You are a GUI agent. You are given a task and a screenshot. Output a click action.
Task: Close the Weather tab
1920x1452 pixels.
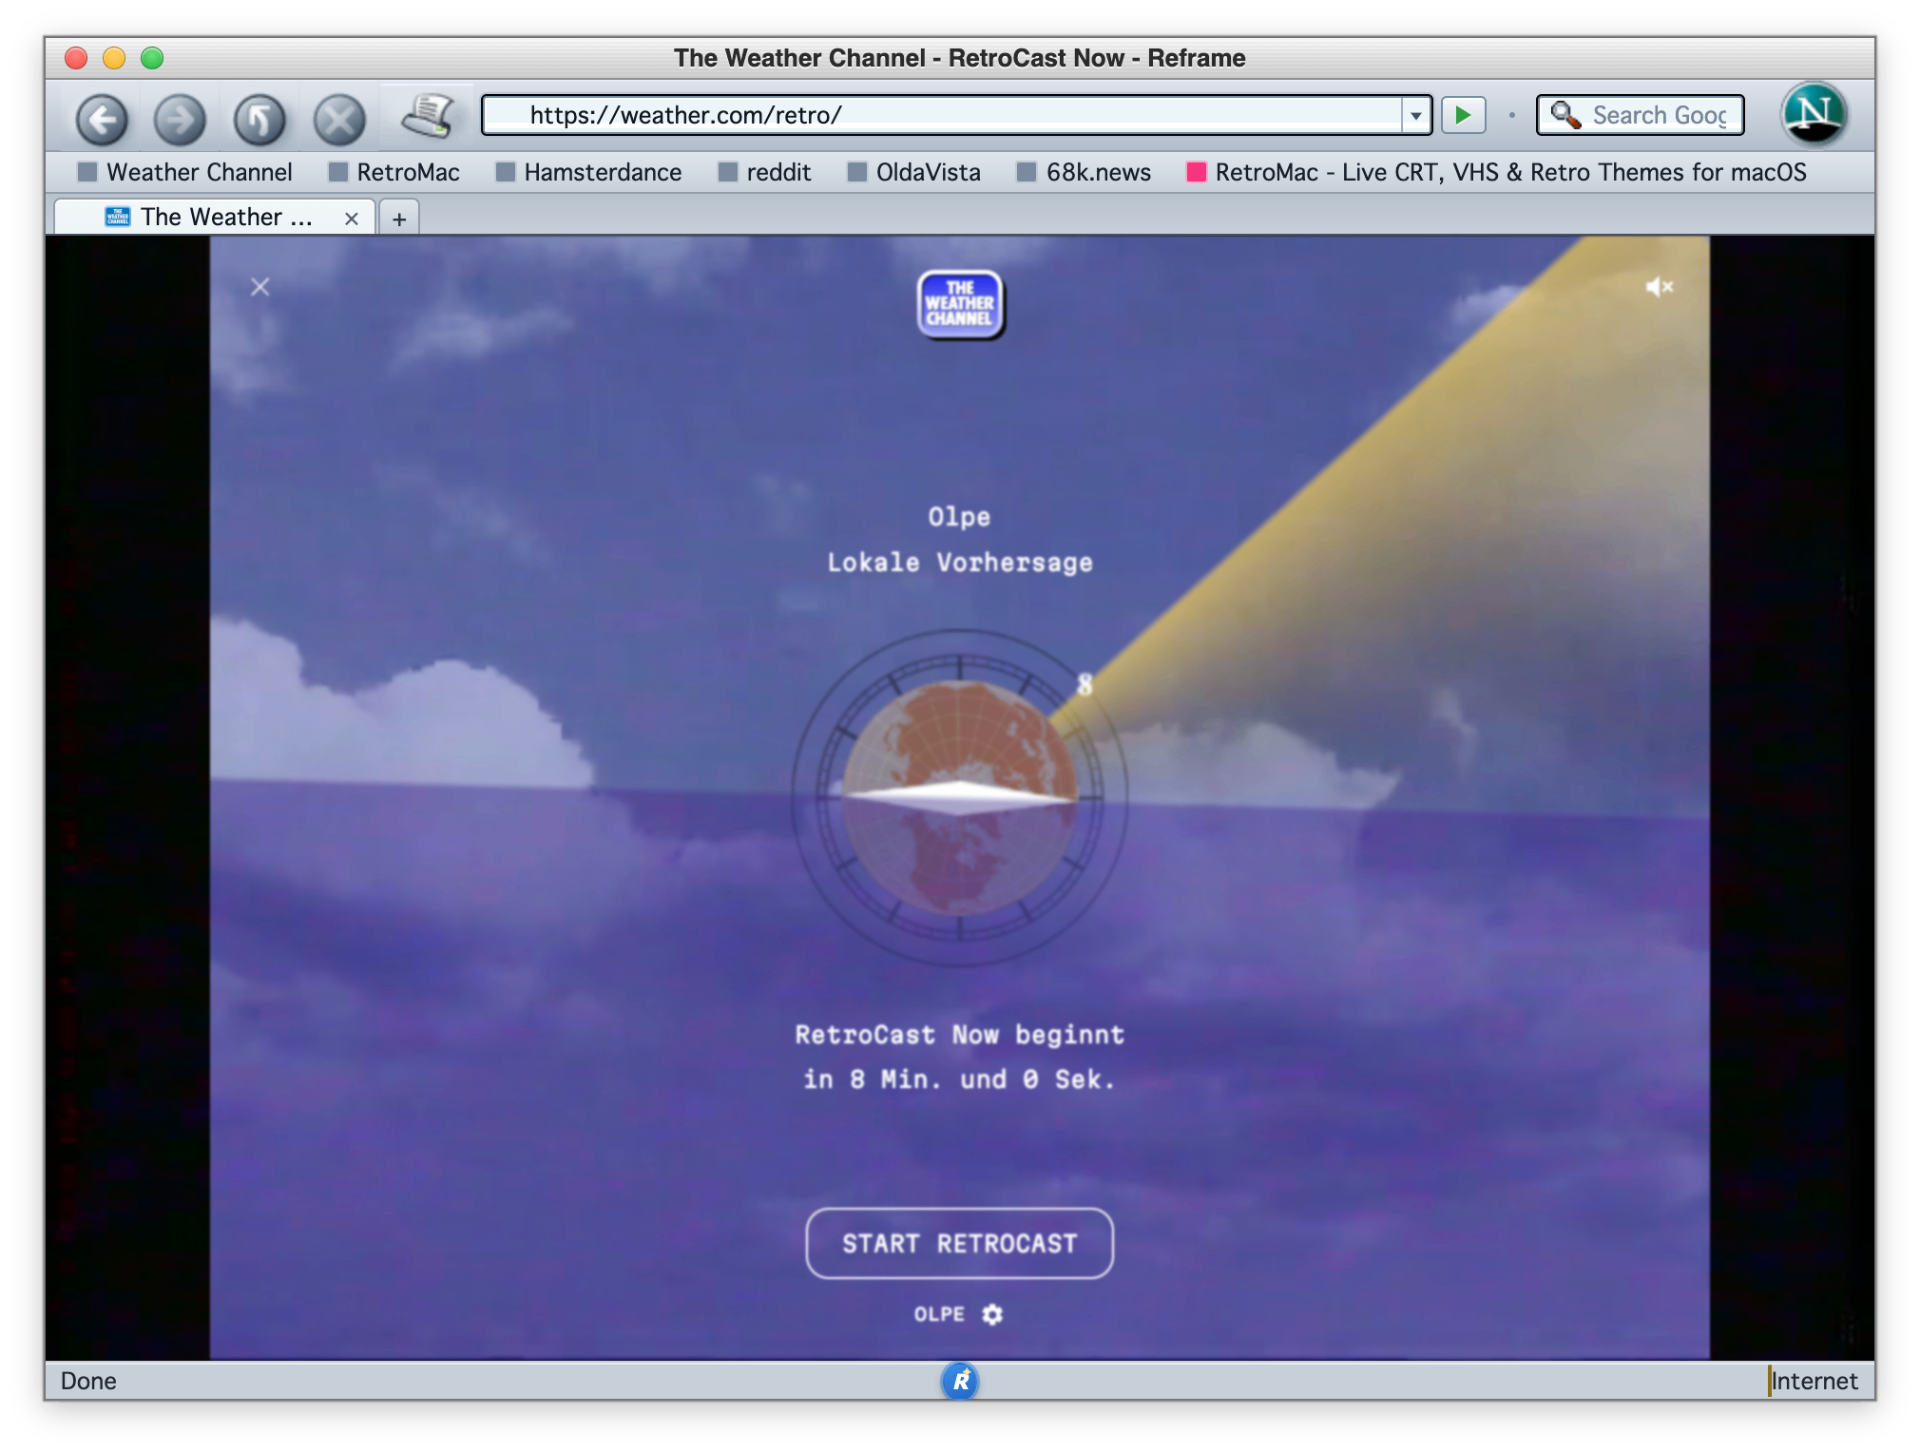[351, 219]
